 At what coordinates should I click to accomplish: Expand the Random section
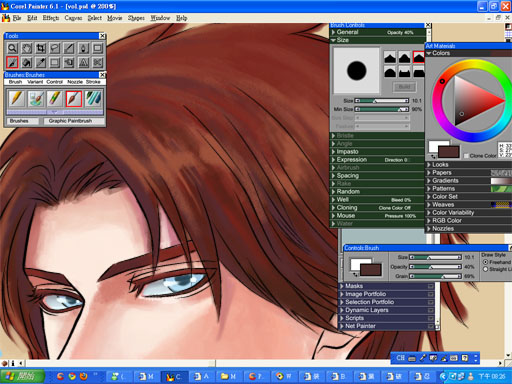coord(333,191)
